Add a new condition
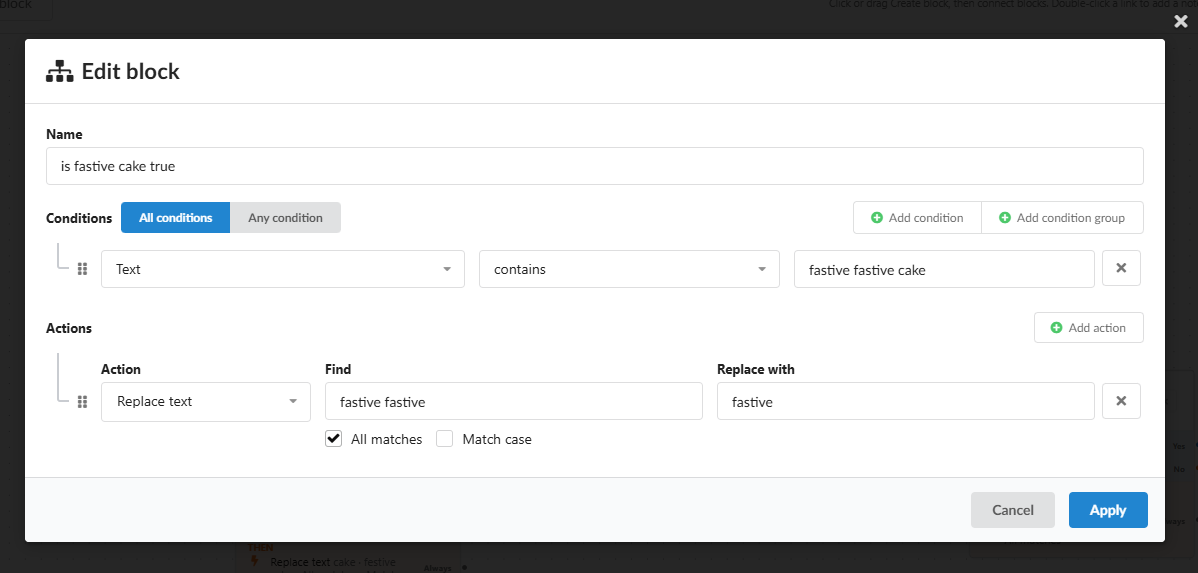 [917, 218]
